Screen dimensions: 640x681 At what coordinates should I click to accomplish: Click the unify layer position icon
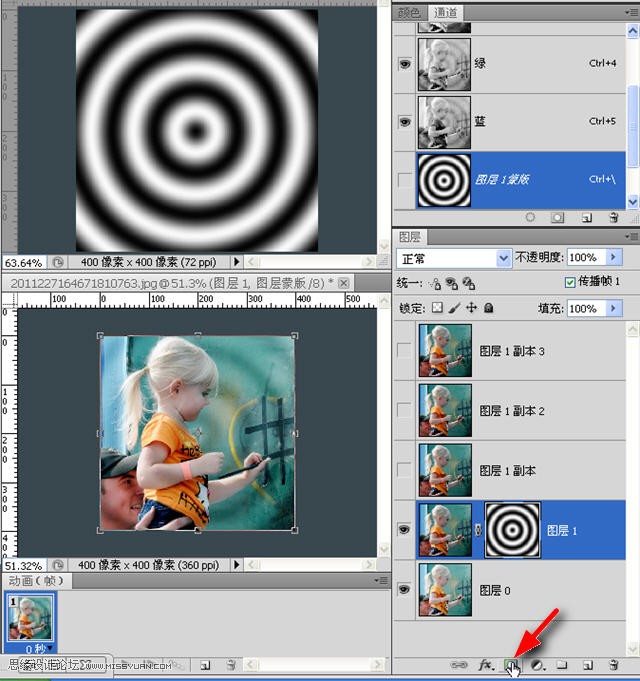click(x=435, y=284)
